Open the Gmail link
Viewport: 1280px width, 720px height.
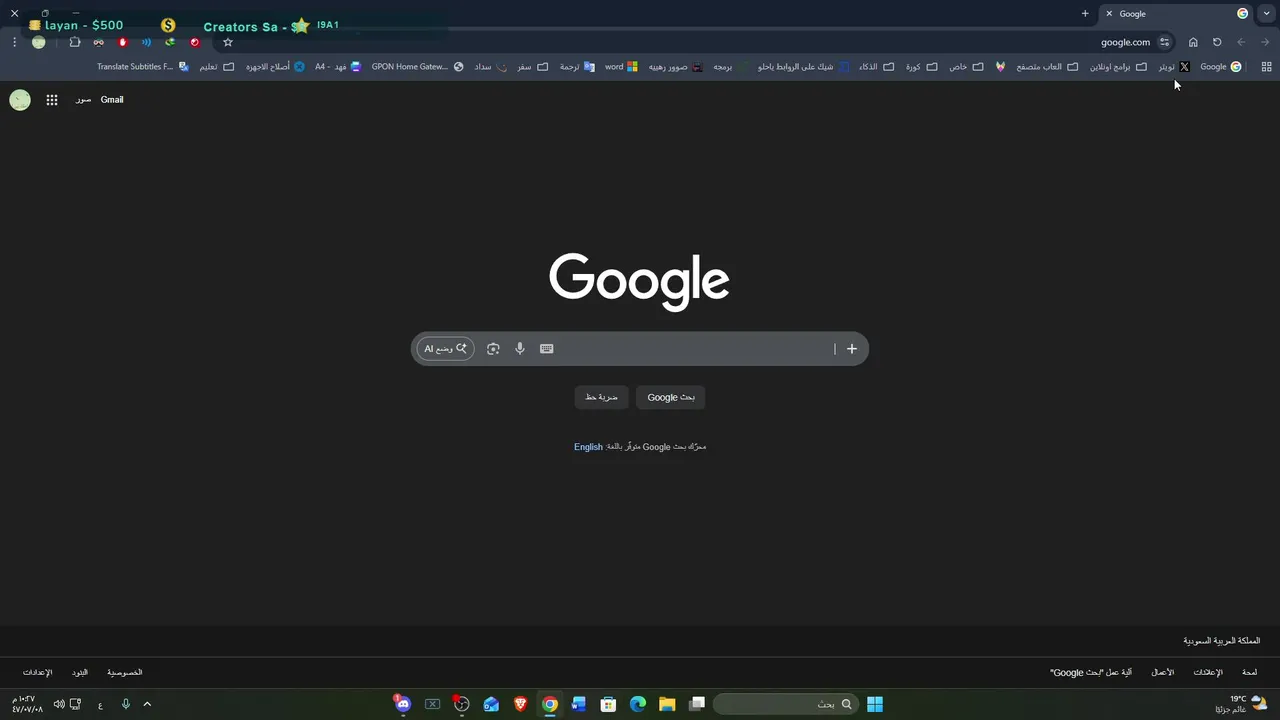112,100
